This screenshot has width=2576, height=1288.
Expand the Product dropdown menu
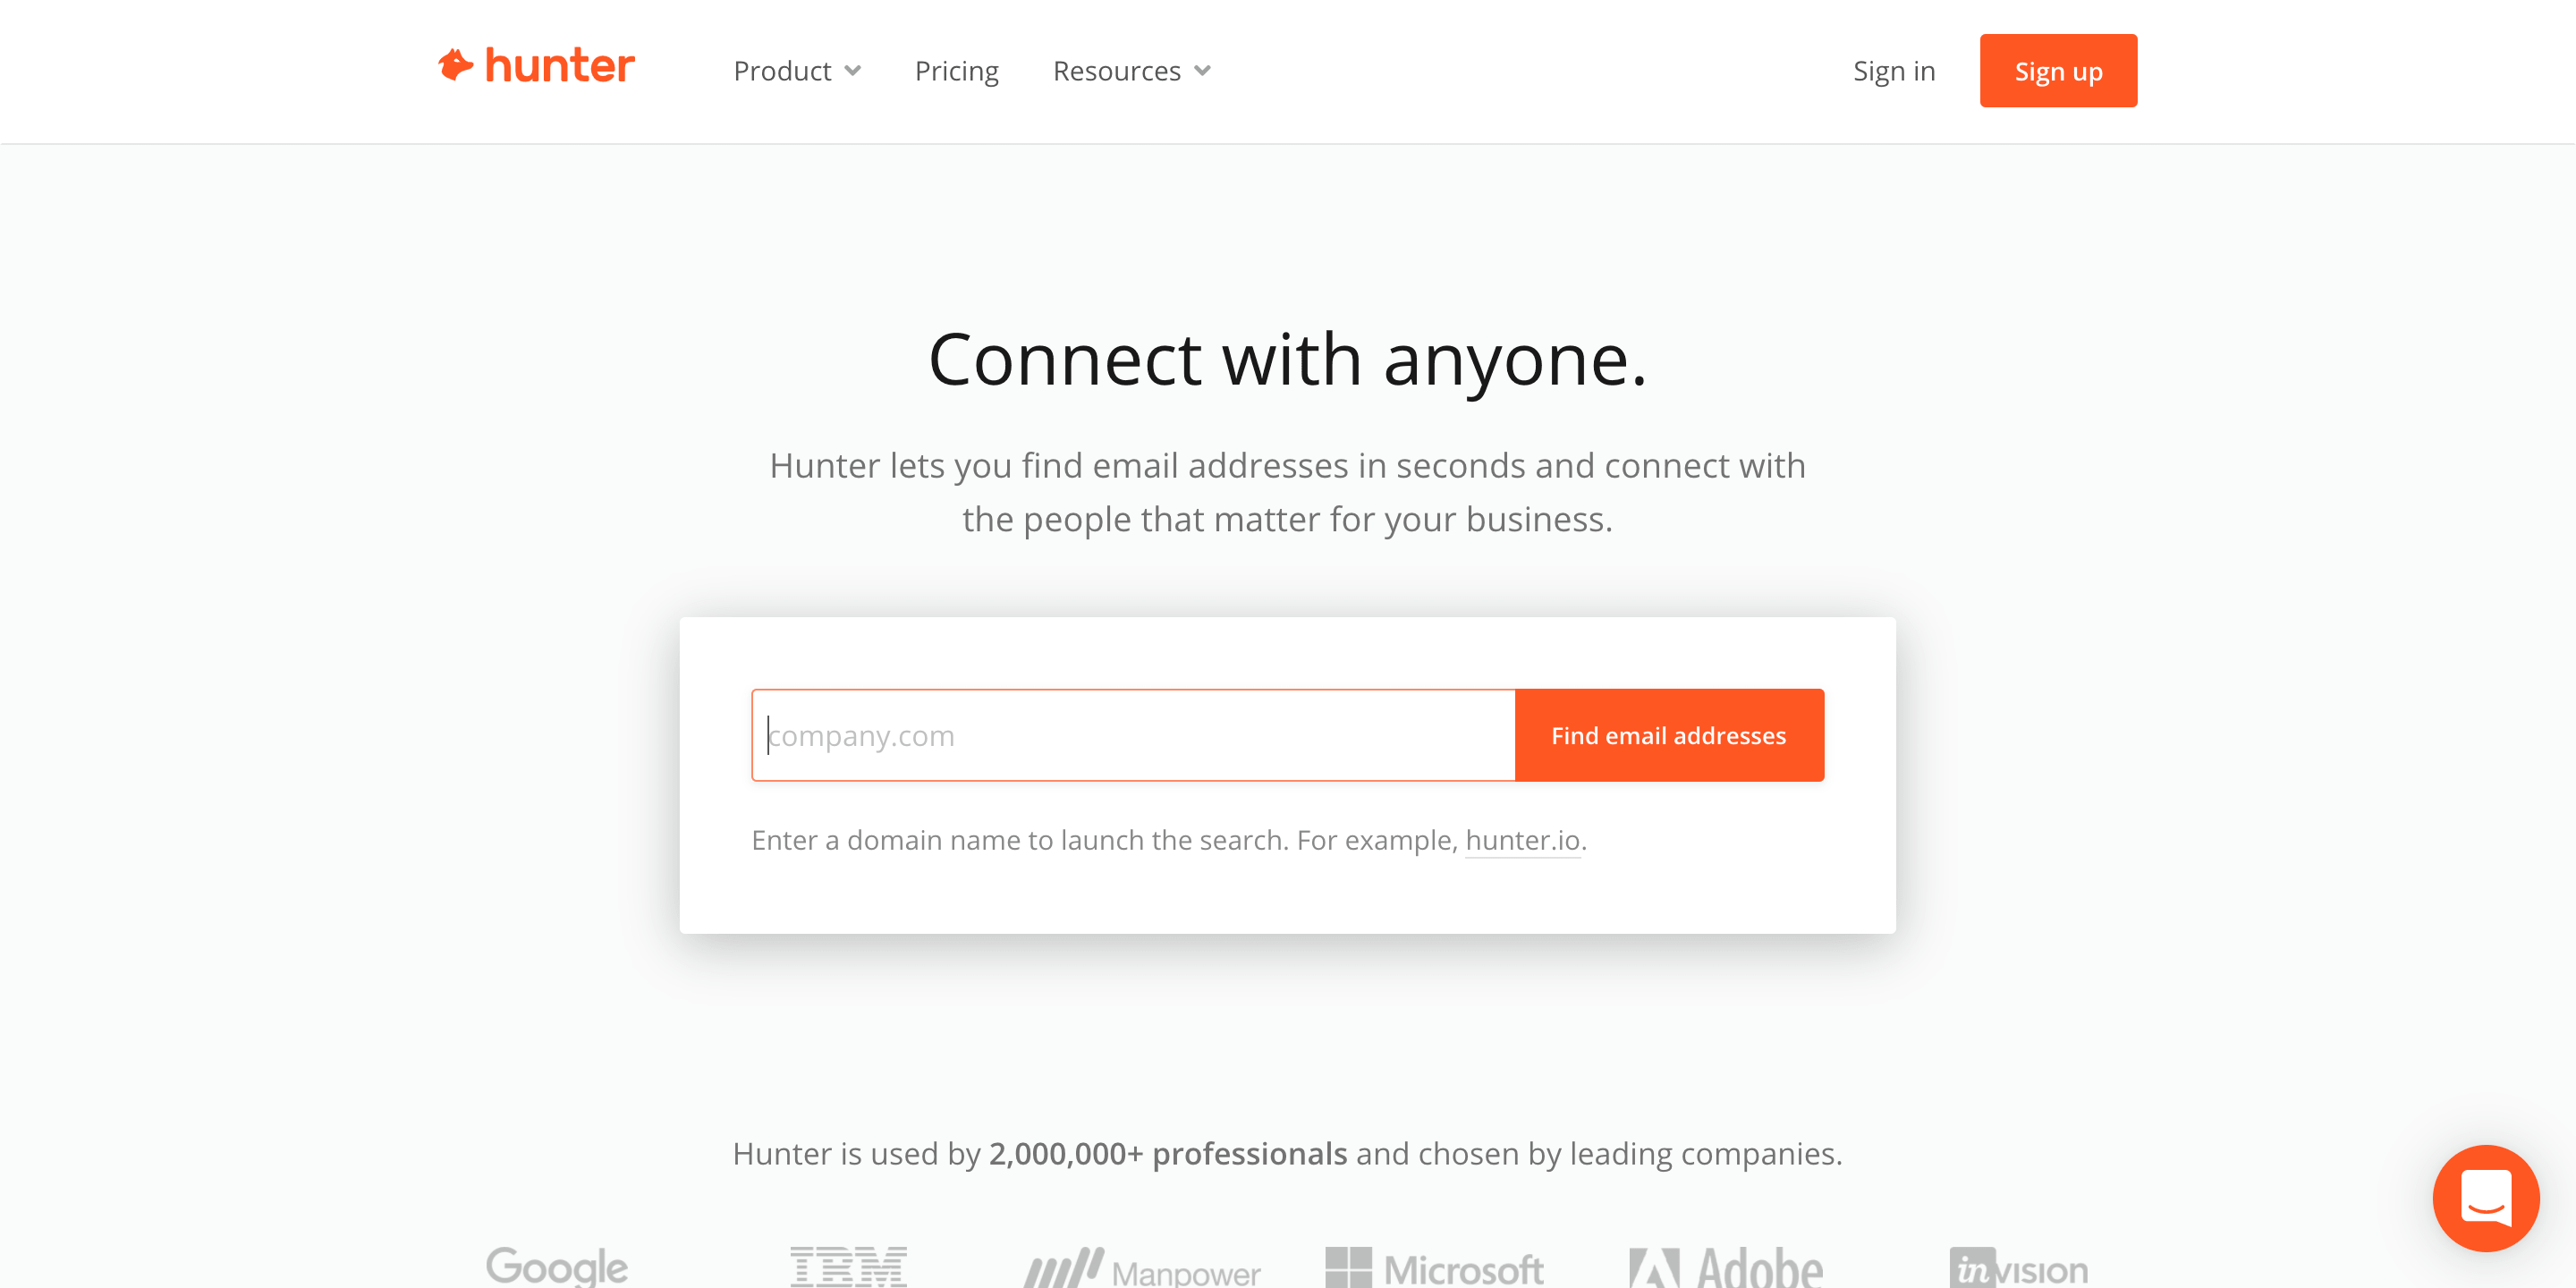(x=797, y=71)
